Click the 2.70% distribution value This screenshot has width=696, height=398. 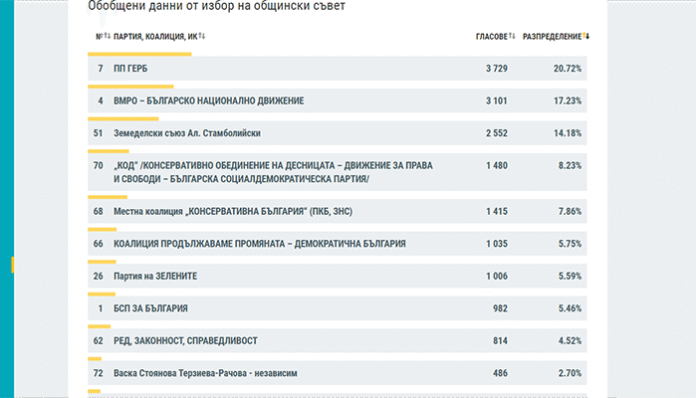(x=570, y=373)
